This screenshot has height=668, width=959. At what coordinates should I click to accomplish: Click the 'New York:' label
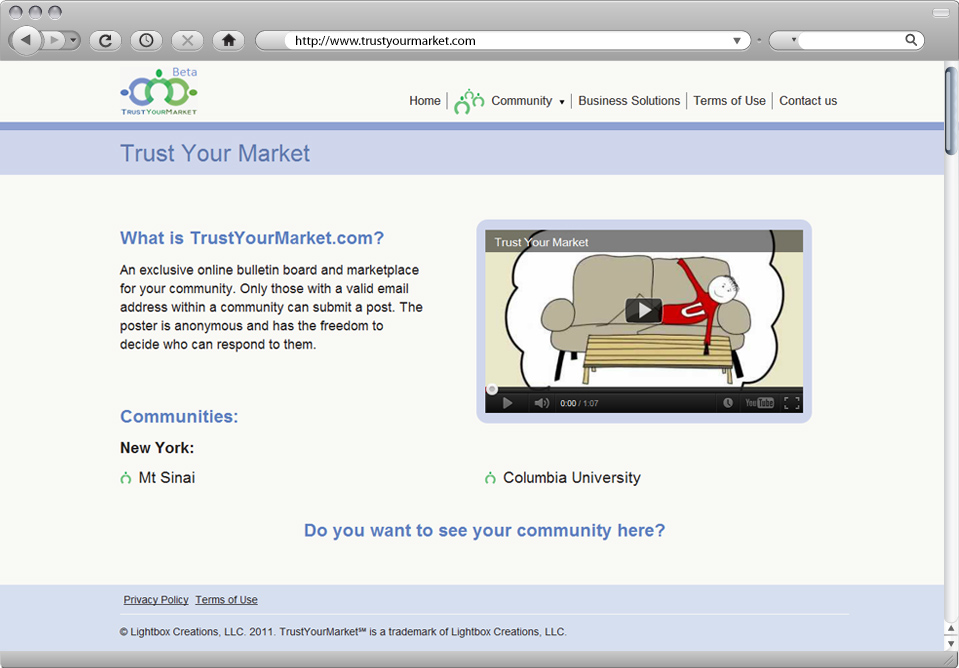coord(157,448)
